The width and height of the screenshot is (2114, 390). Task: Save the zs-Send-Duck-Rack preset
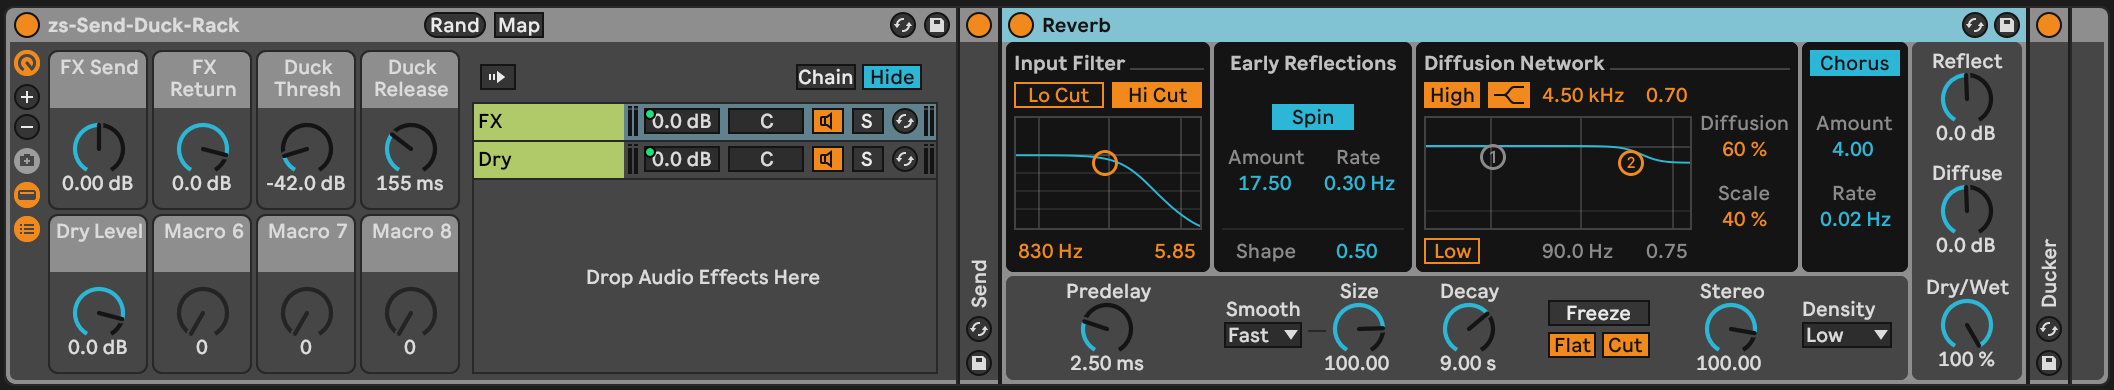[x=936, y=25]
